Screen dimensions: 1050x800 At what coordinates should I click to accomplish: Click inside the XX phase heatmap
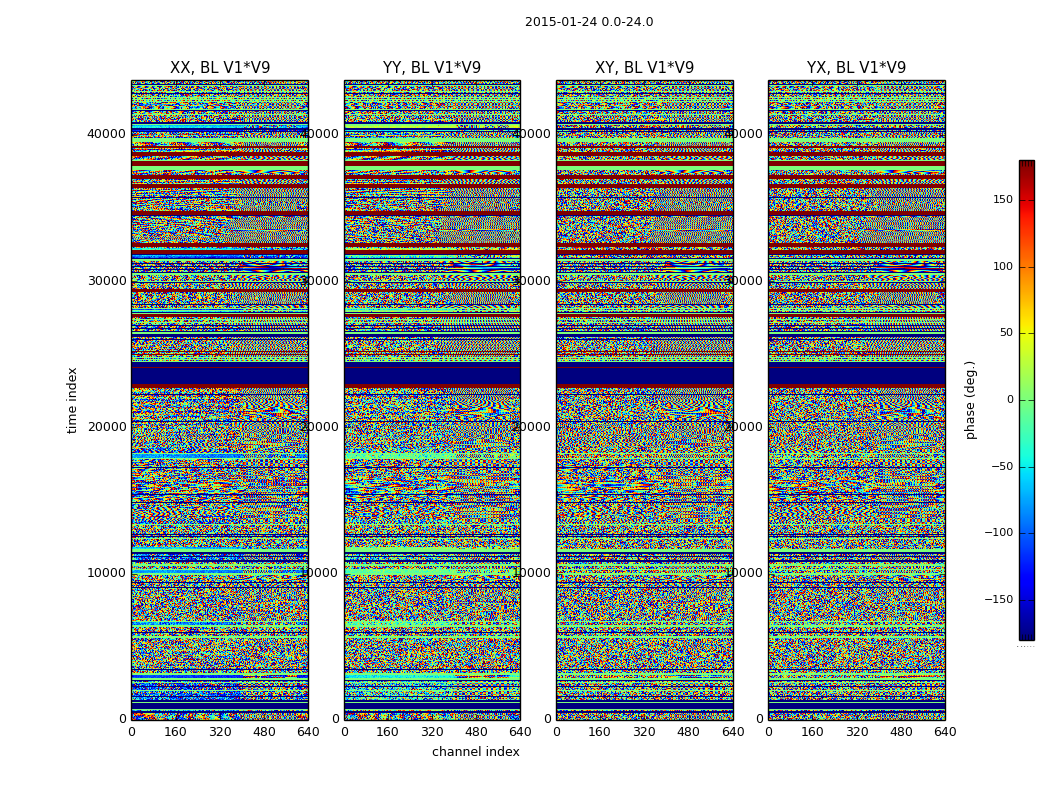tap(220, 400)
